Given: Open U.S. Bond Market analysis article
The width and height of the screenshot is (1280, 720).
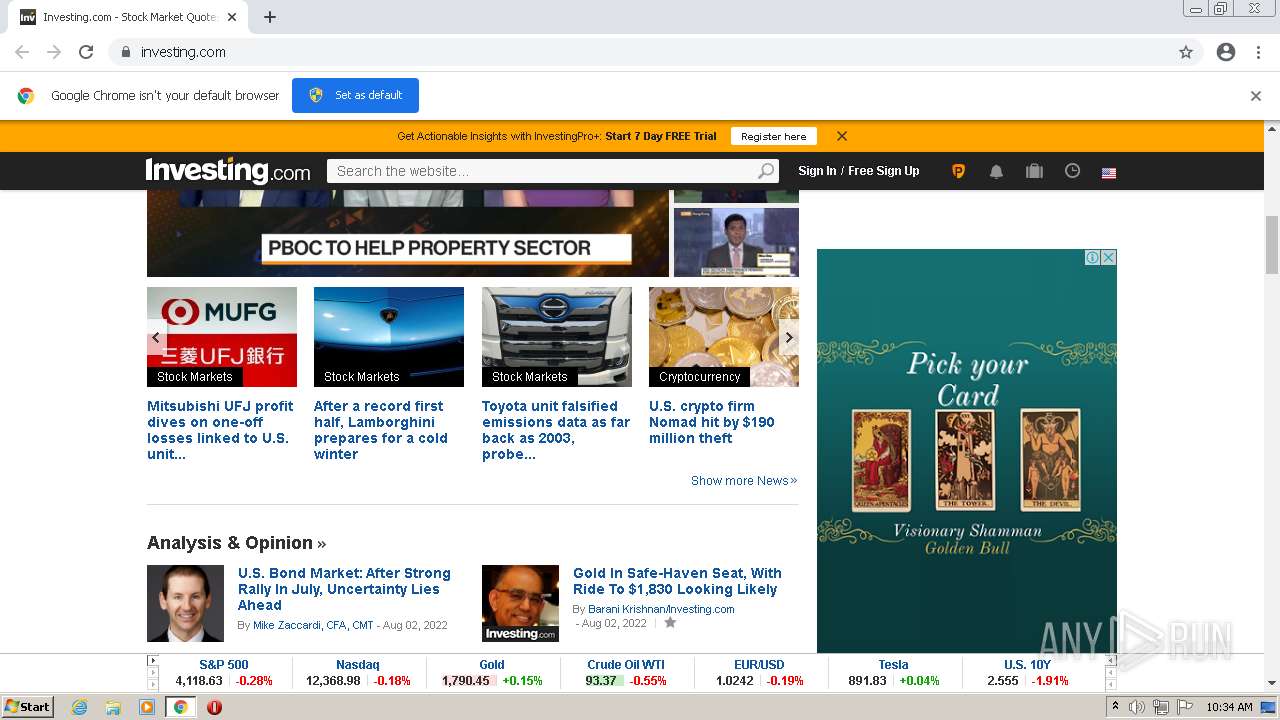Looking at the screenshot, I should pyautogui.click(x=344, y=589).
